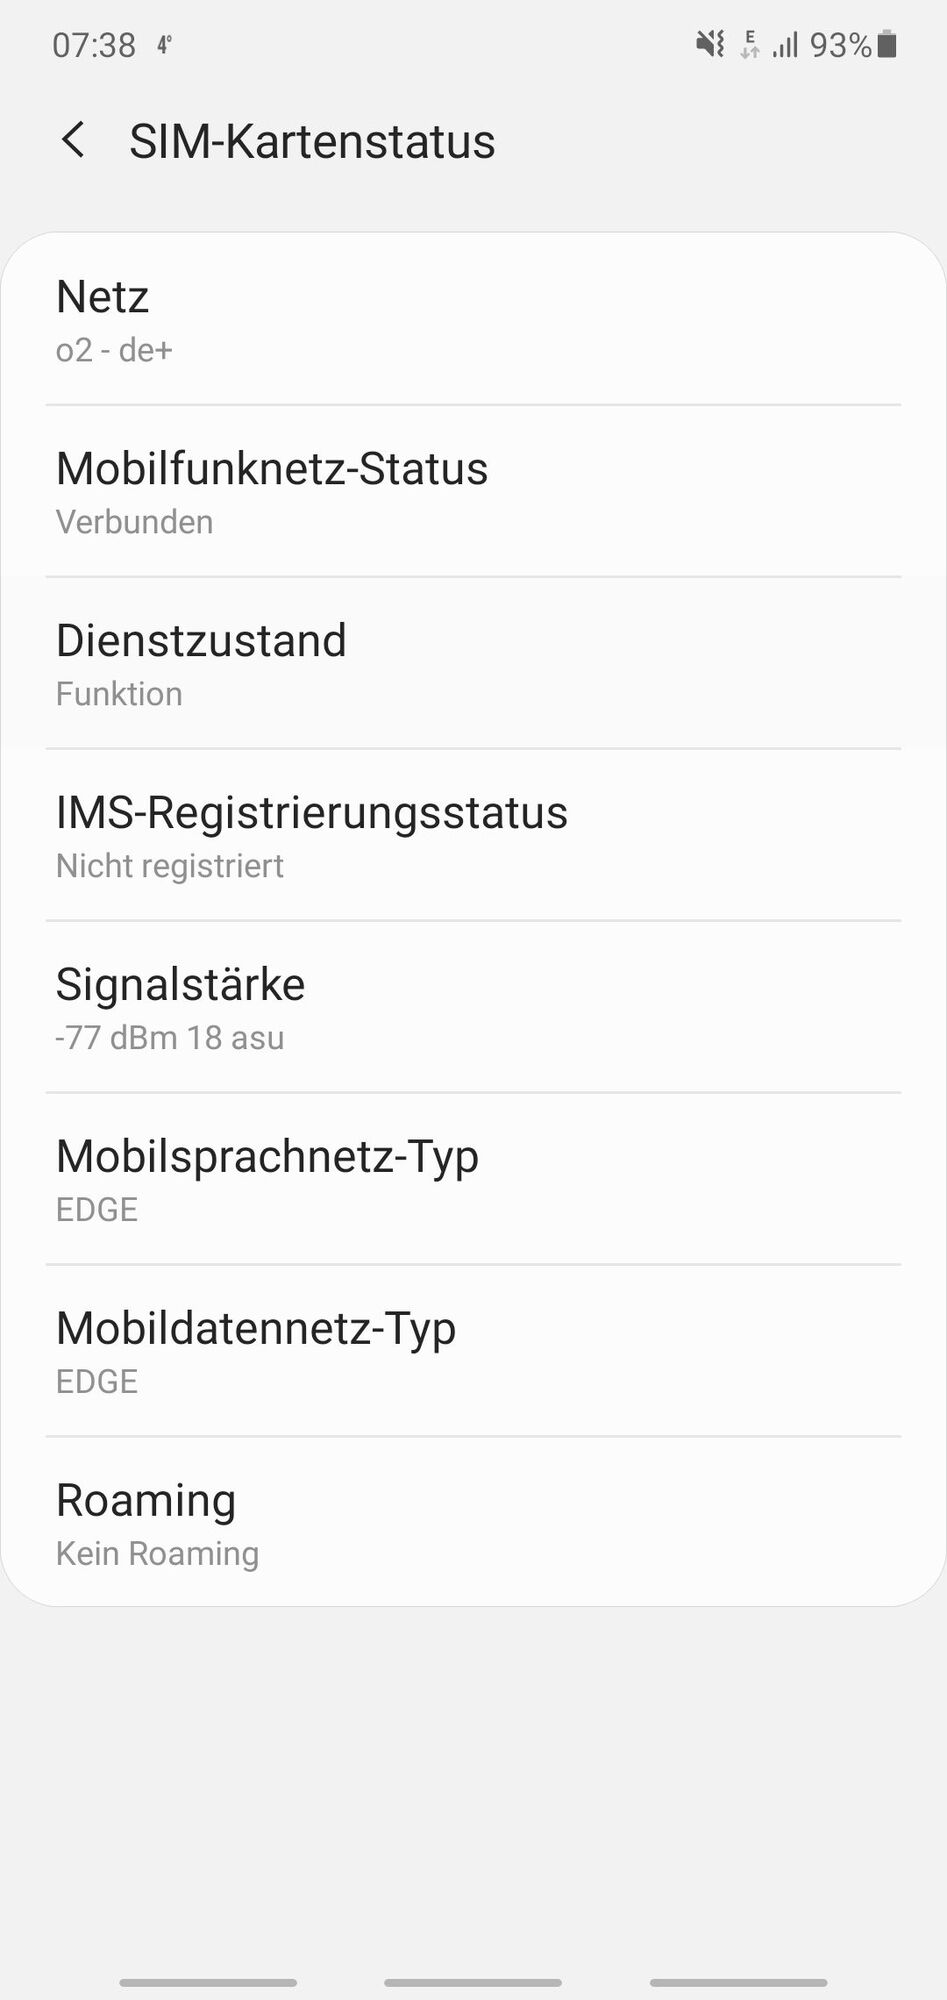Open the Netz o2 - de+ entry
947x2000 pixels.
click(473, 319)
